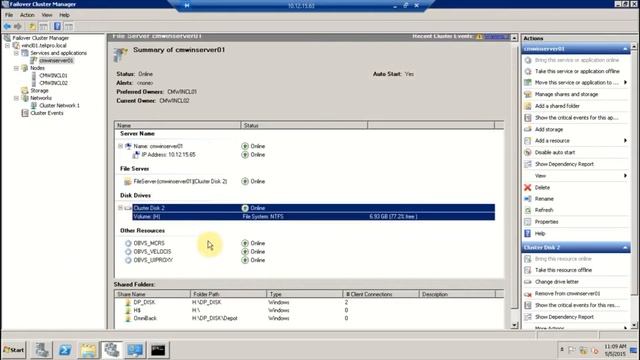640x360 pixels.
Task: Open the Action menu
Action: [27, 15]
